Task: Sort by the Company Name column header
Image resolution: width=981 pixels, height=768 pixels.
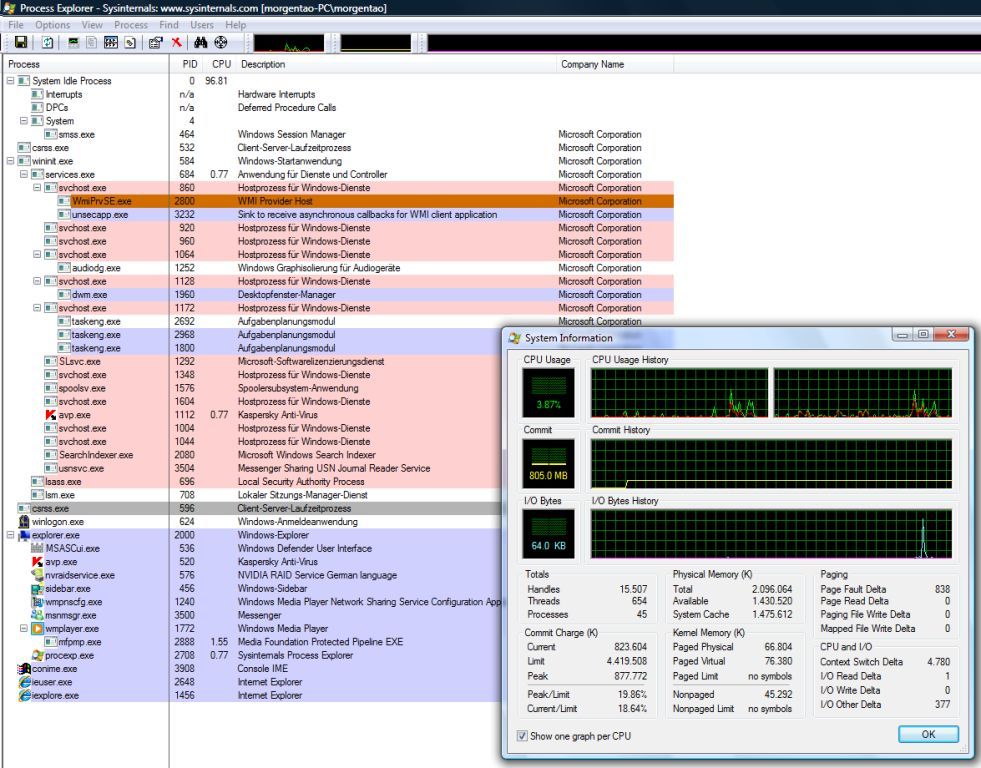Action: [x=615, y=64]
